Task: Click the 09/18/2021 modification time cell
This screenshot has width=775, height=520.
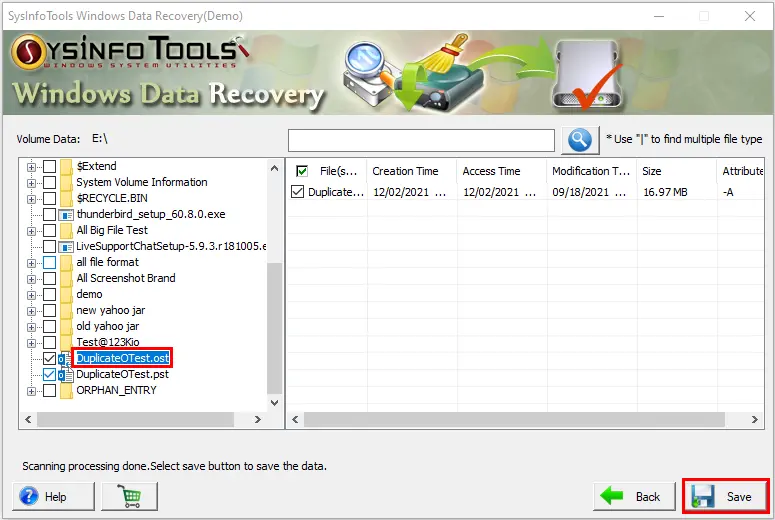Action: [589, 192]
